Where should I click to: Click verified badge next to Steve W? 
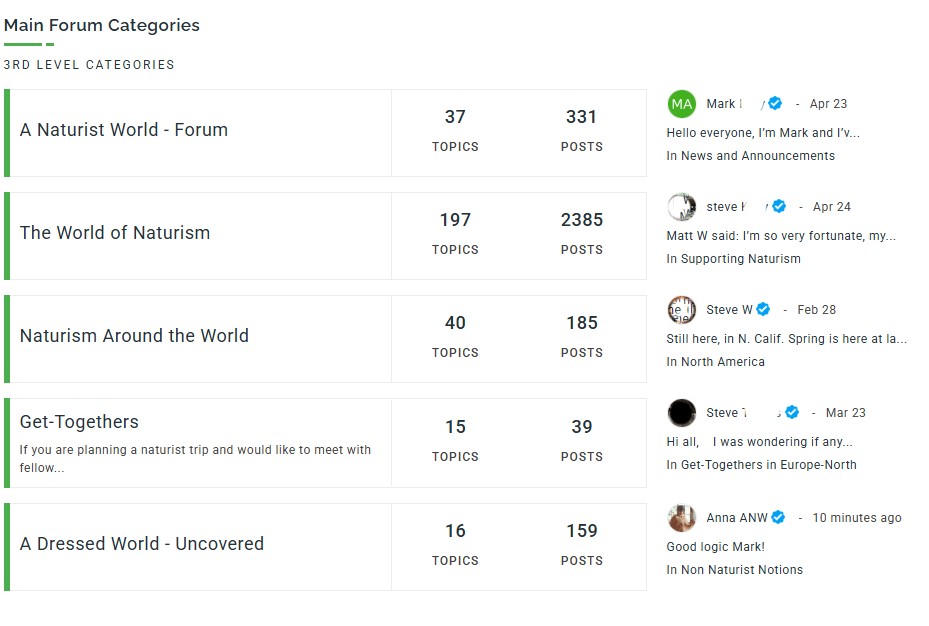(763, 310)
